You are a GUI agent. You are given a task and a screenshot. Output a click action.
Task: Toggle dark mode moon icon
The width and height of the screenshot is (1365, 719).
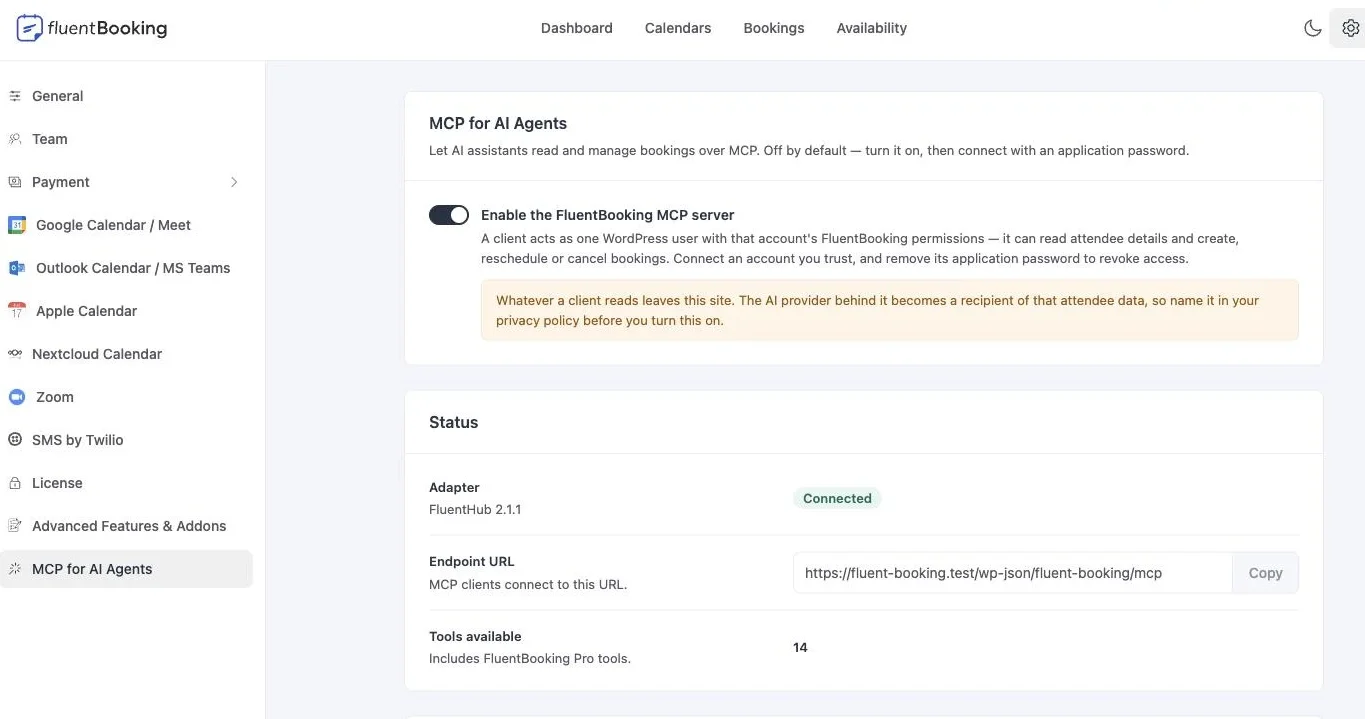(x=1313, y=28)
